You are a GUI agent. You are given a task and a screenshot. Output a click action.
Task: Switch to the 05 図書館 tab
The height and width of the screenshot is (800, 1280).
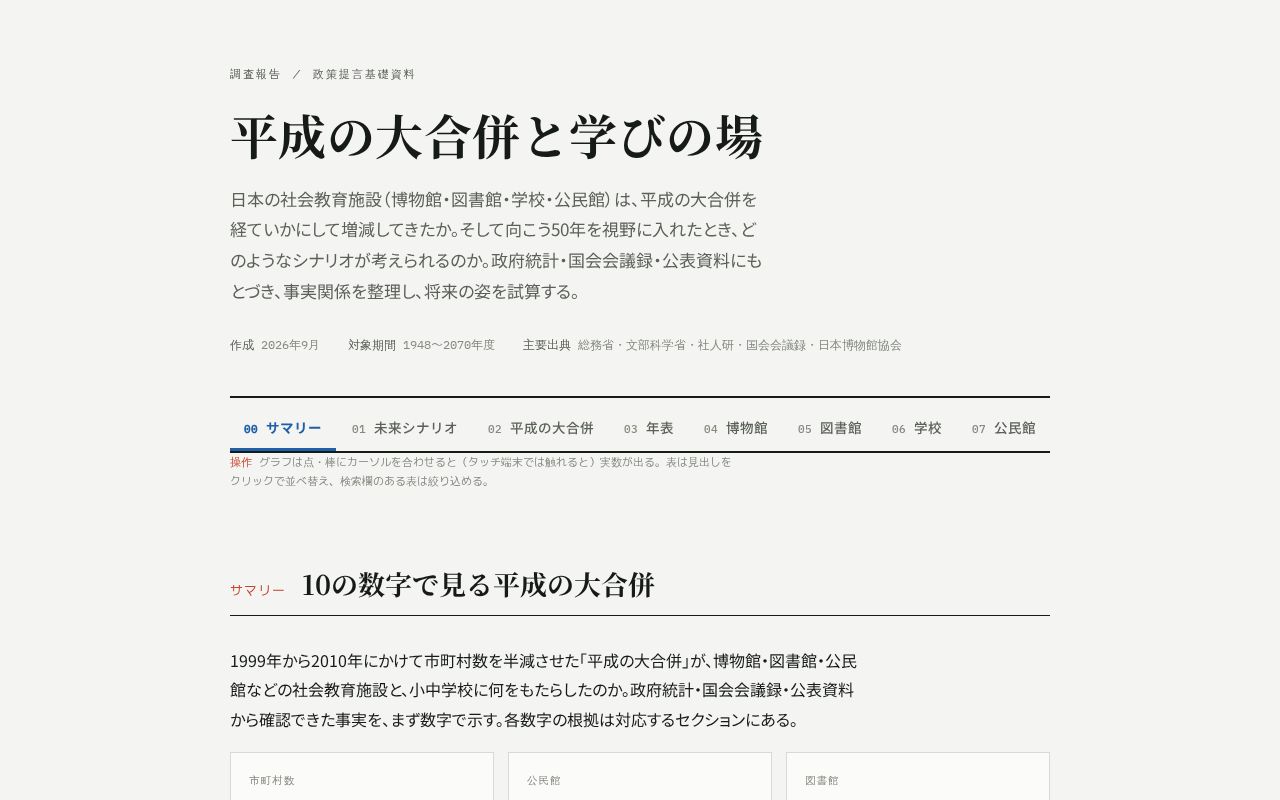[x=830, y=428]
